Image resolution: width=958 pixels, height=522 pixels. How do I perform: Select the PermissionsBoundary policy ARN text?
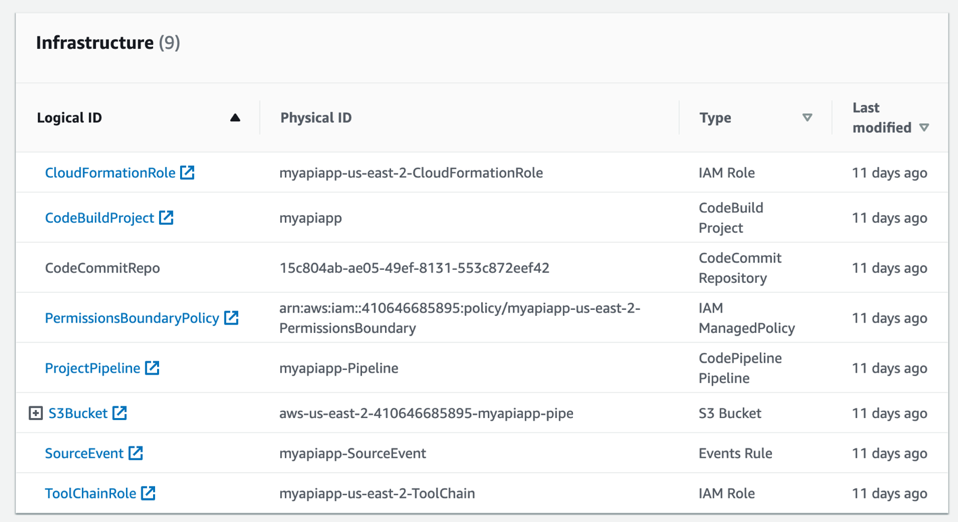tap(459, 318)
